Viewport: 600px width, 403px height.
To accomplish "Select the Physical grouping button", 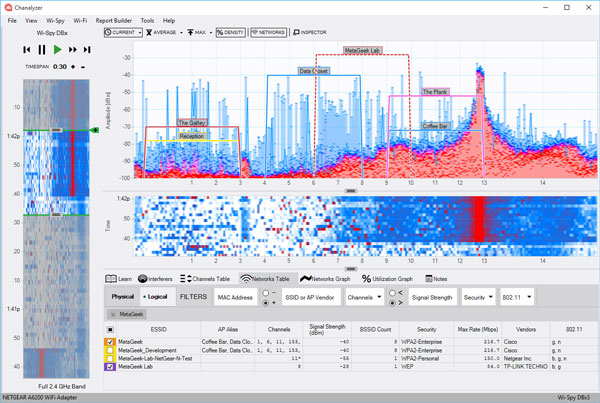I will pyautogui.click(x=122, y=297).
